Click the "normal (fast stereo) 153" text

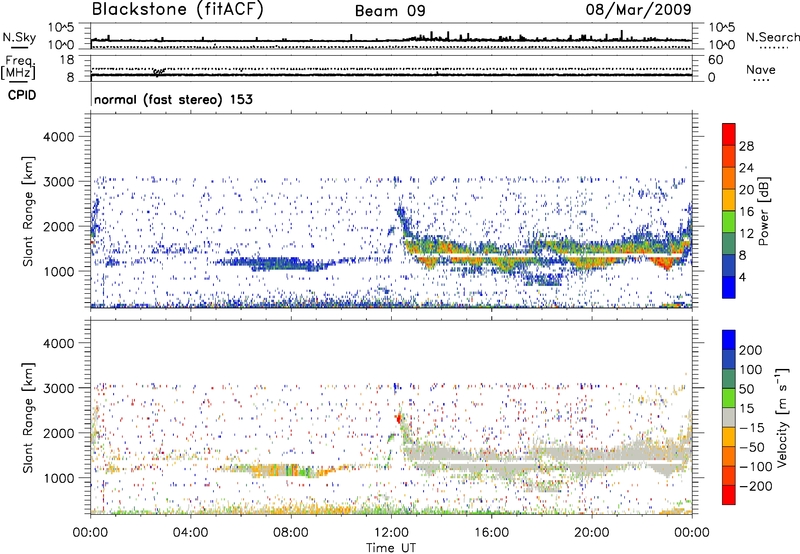(173, 99)
